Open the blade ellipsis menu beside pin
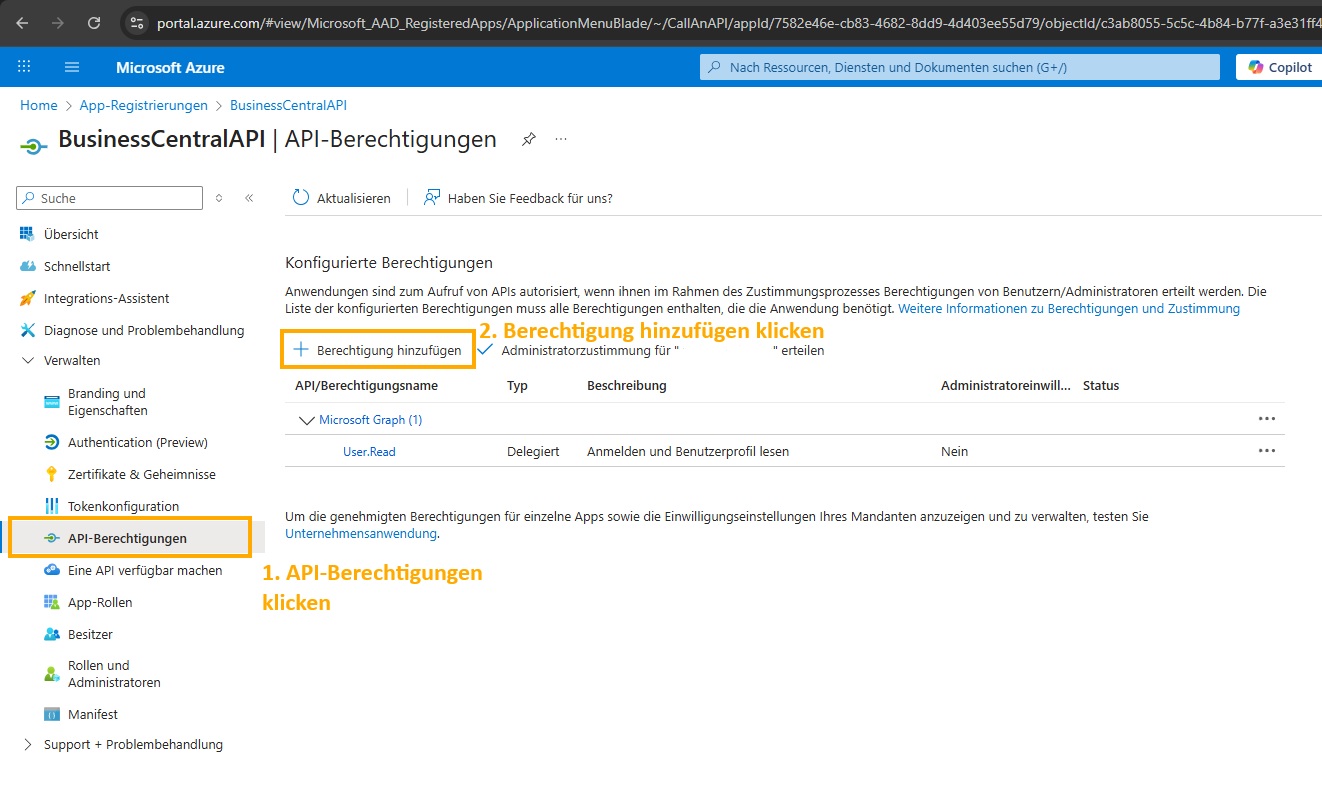This screenshot has width=1322, height=807. tap(561, 140)
